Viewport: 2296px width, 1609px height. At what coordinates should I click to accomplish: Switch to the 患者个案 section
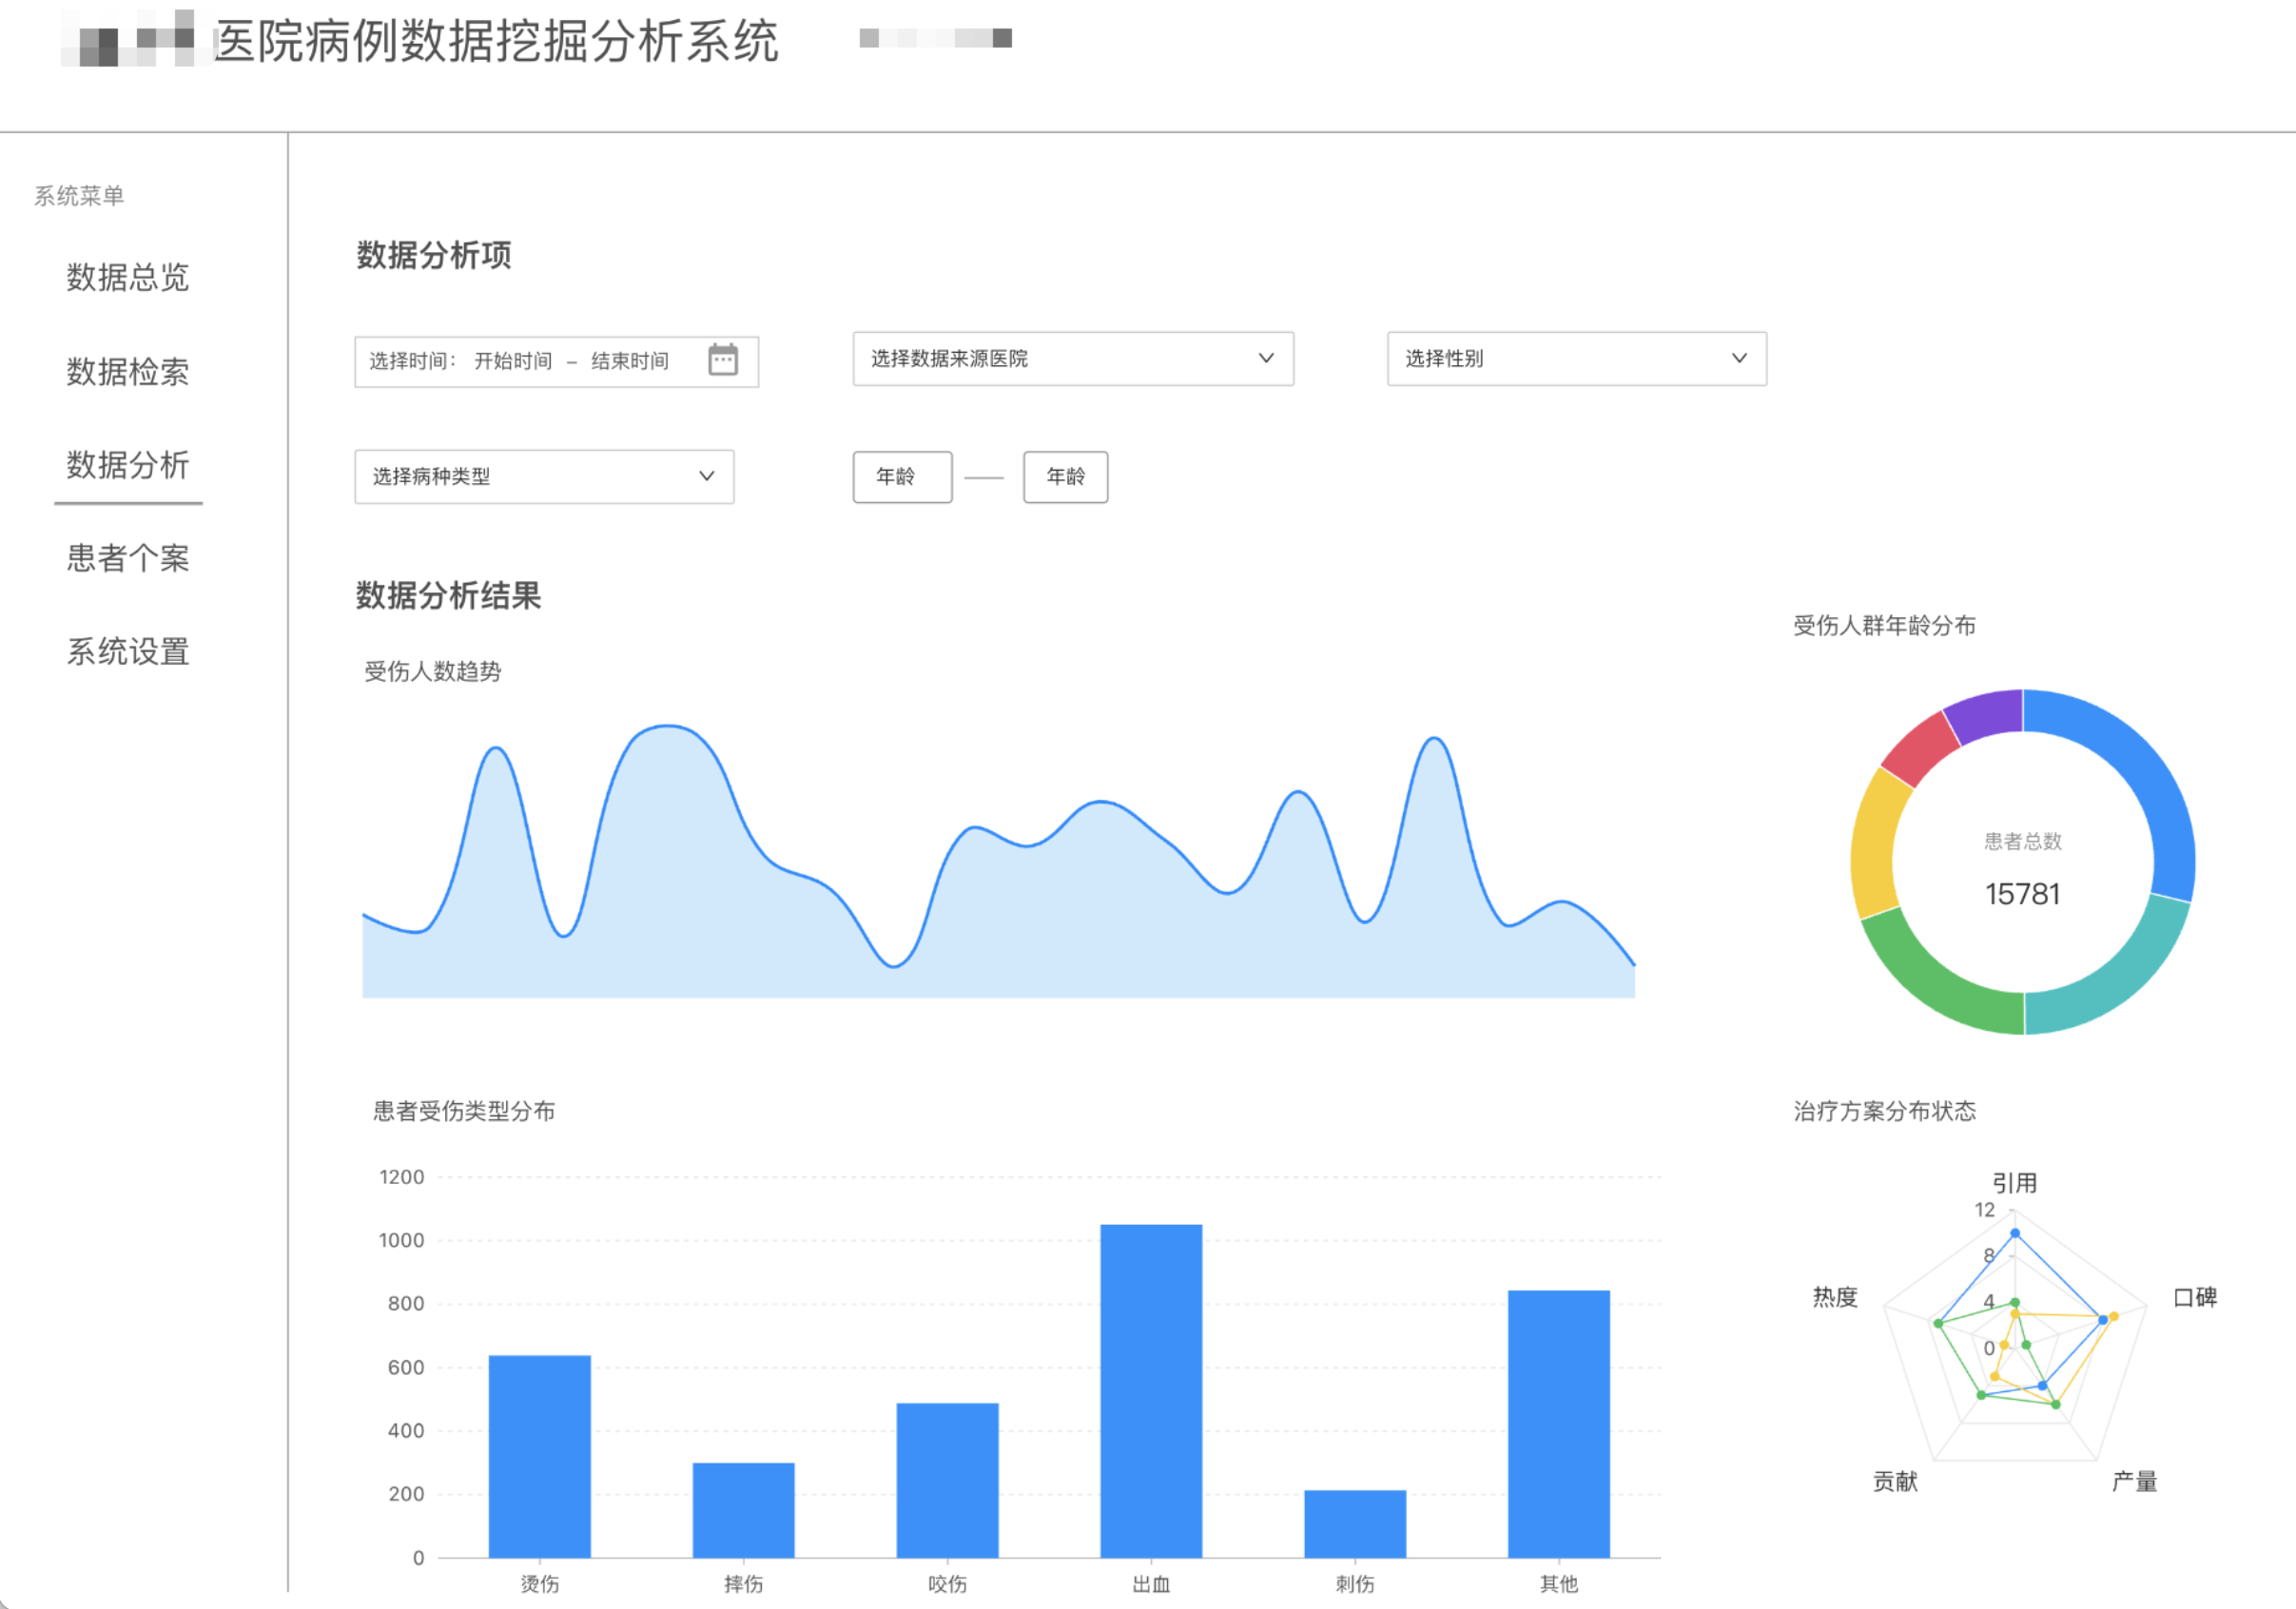pyautogui.click(x=128, y=559)
